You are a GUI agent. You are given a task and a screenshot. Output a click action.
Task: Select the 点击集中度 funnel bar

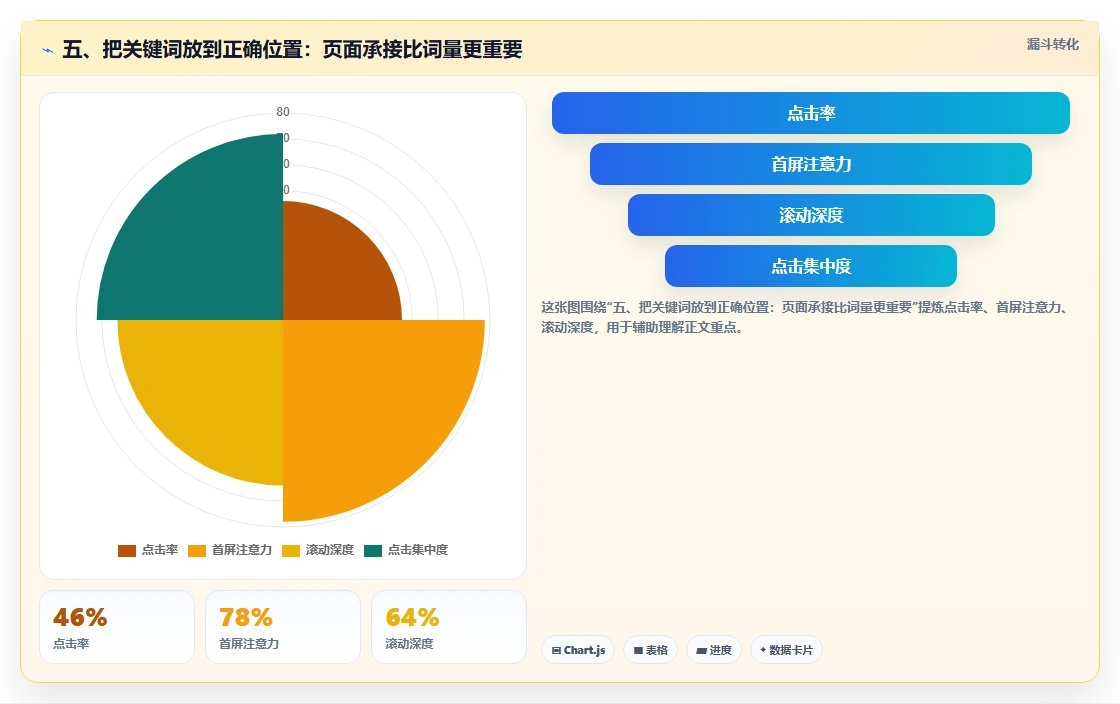point(811,266)
